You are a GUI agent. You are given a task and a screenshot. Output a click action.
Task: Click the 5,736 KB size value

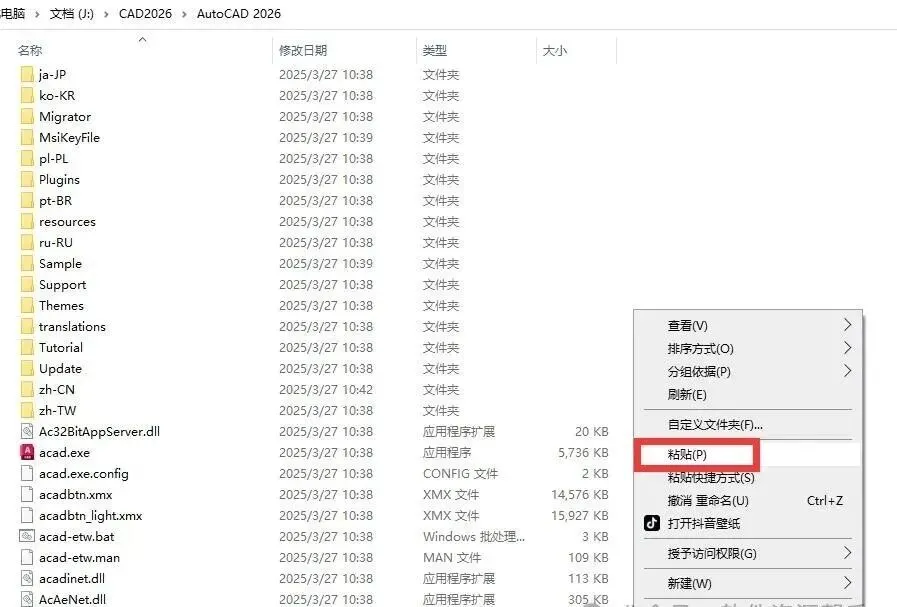(x=583, y=453)
